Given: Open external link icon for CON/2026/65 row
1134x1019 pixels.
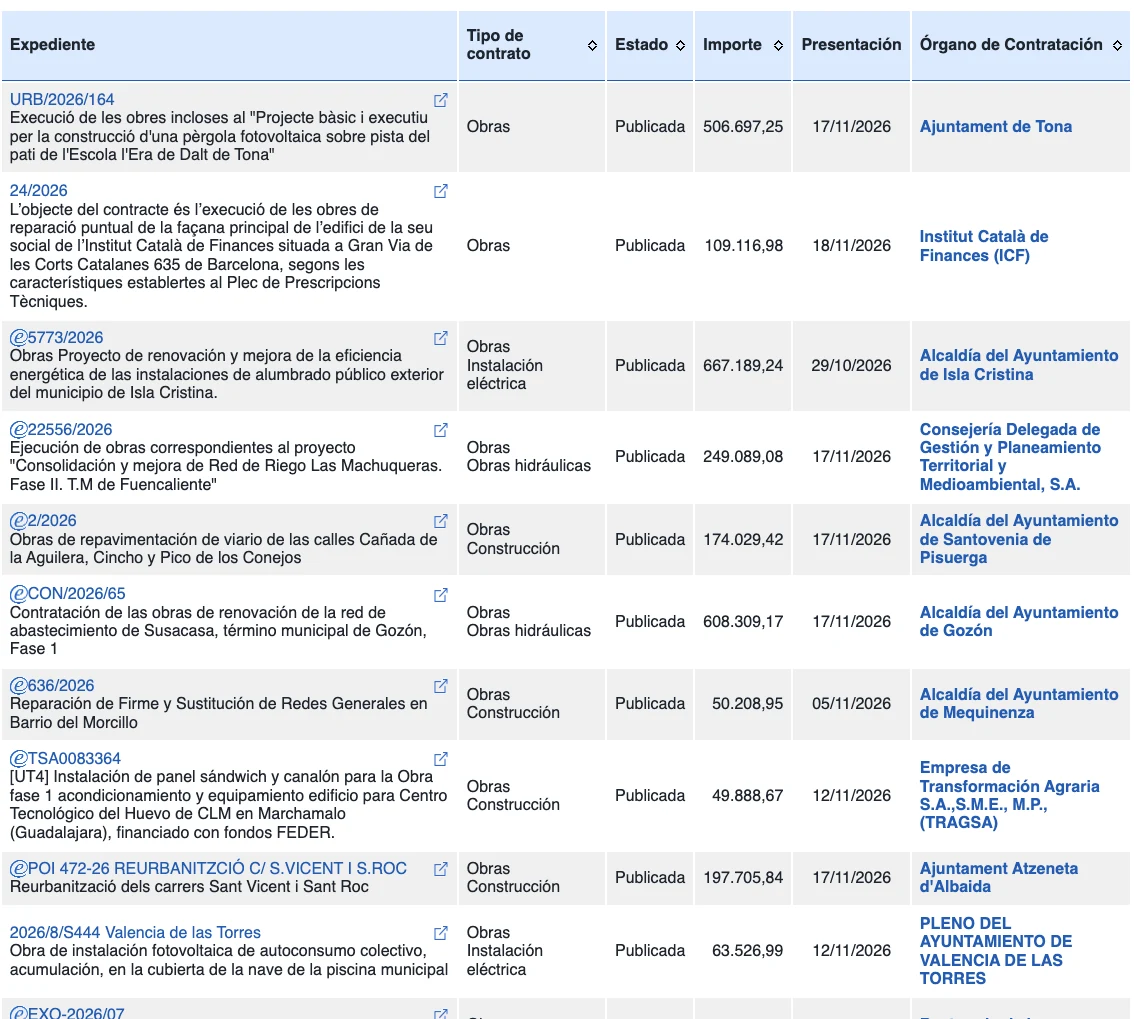Looking at the screenshot, I should 440,594.
